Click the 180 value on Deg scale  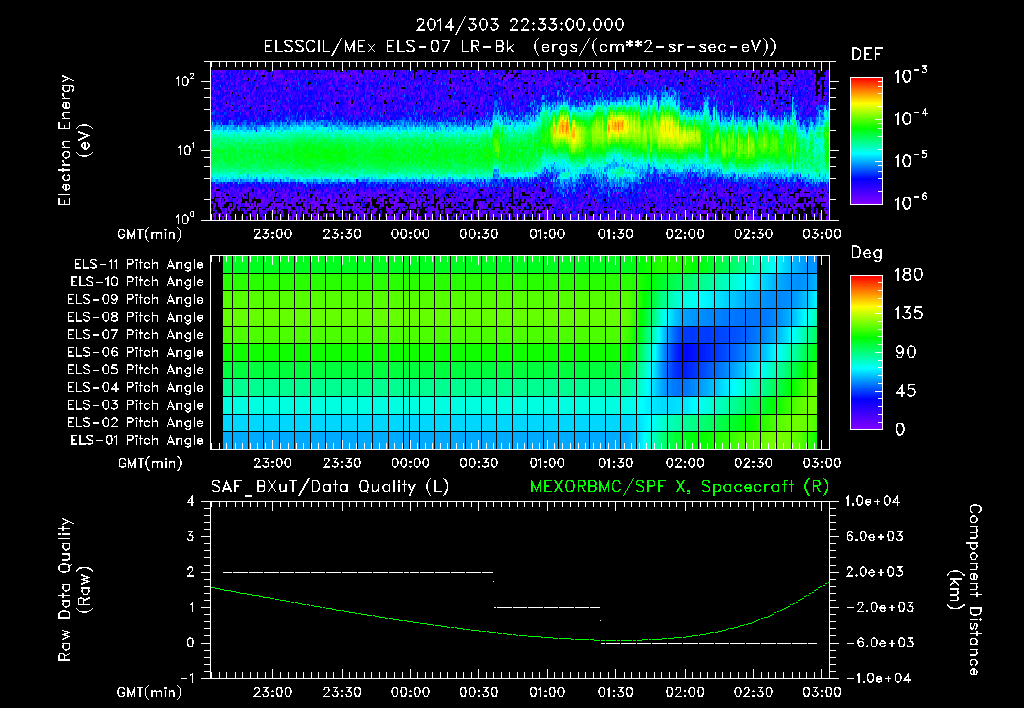point(908,275)
